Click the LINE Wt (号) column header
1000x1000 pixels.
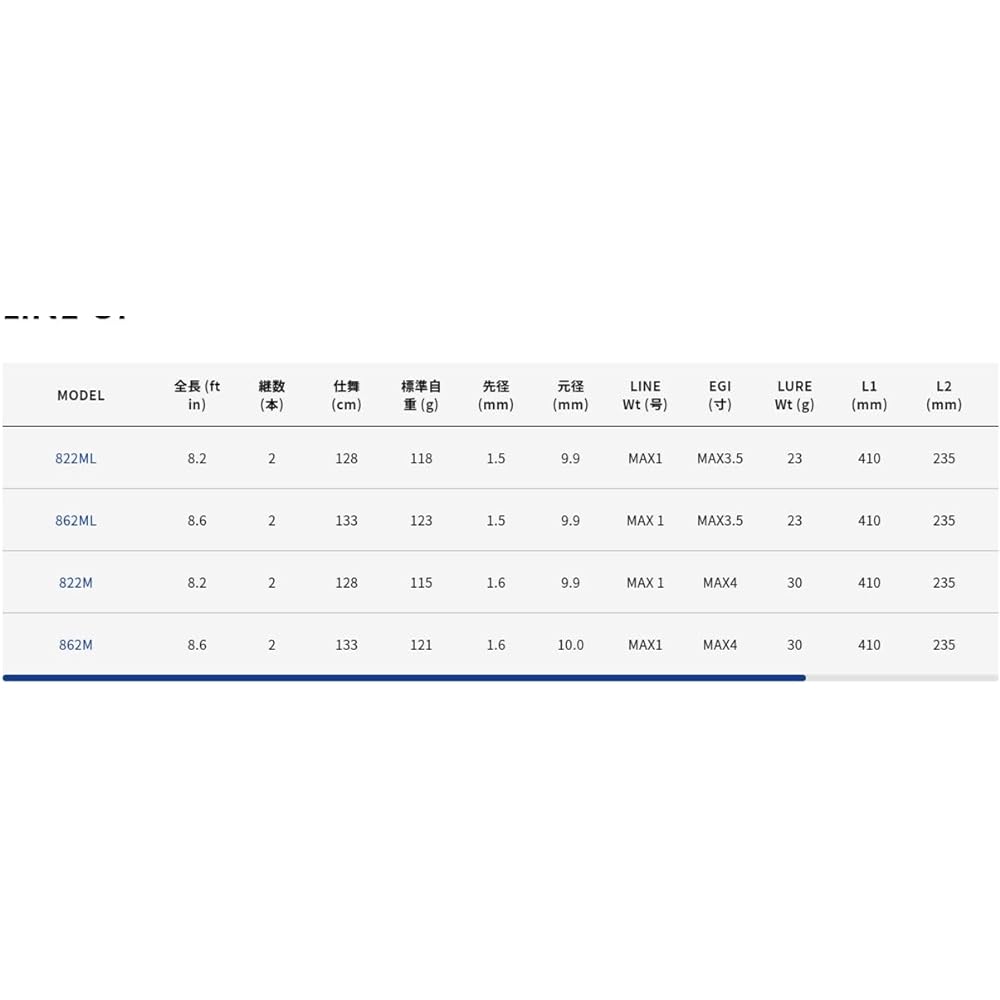pyautogui.click(x=645, y=395)
